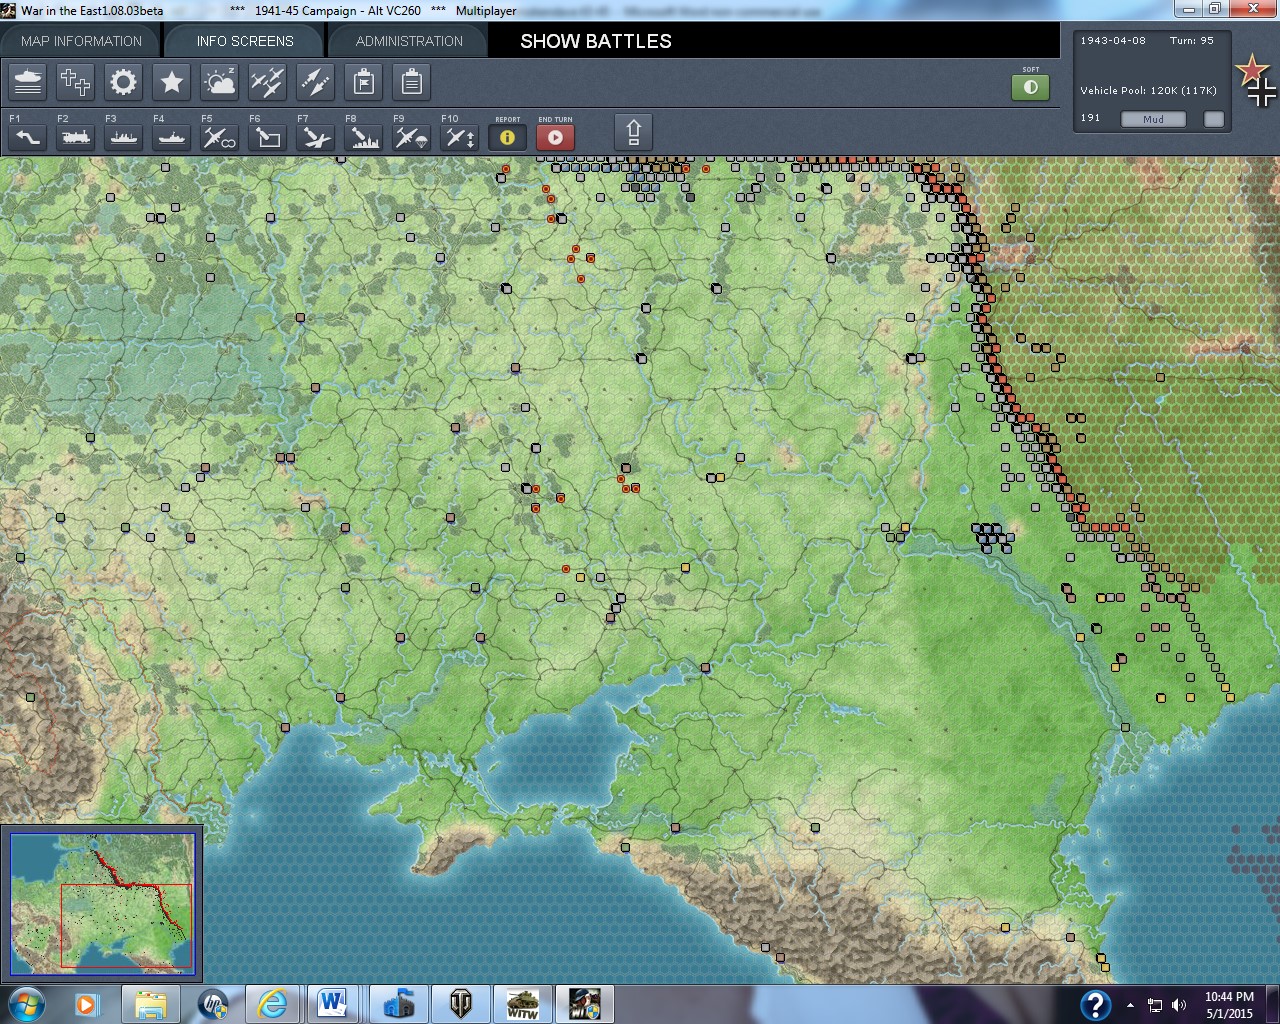Viewport: 1280px width, 1024px height.
Task: Click the Soviet star and cross emblem
Action: pos(1255,80)
